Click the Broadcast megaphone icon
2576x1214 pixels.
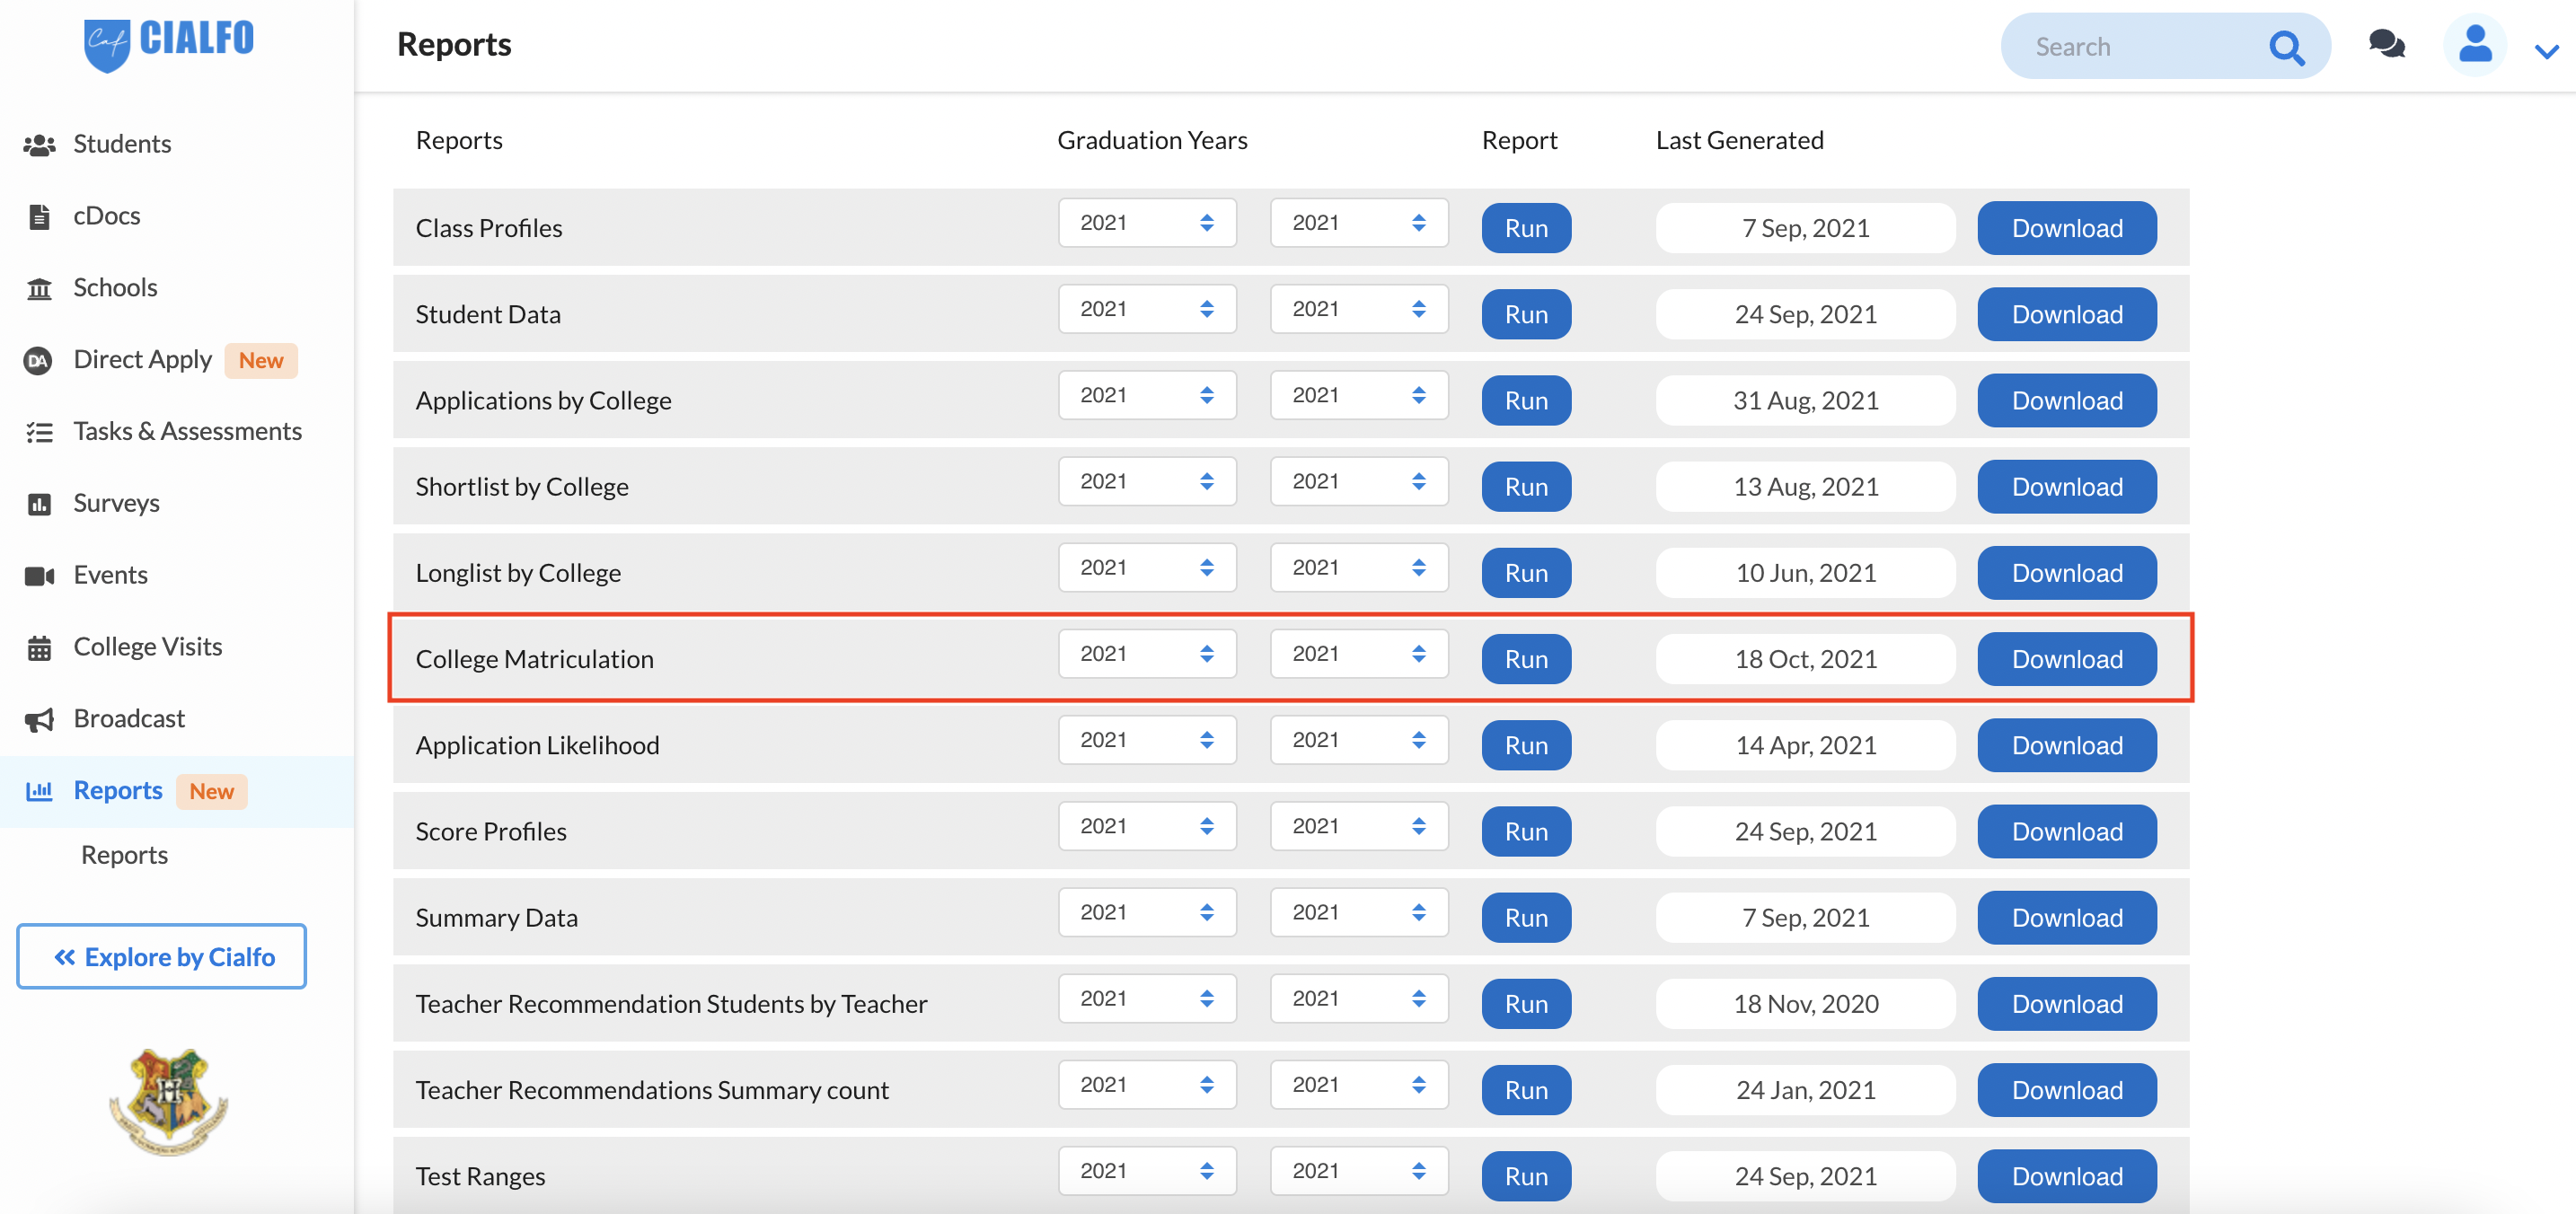[x=40, y=718]
